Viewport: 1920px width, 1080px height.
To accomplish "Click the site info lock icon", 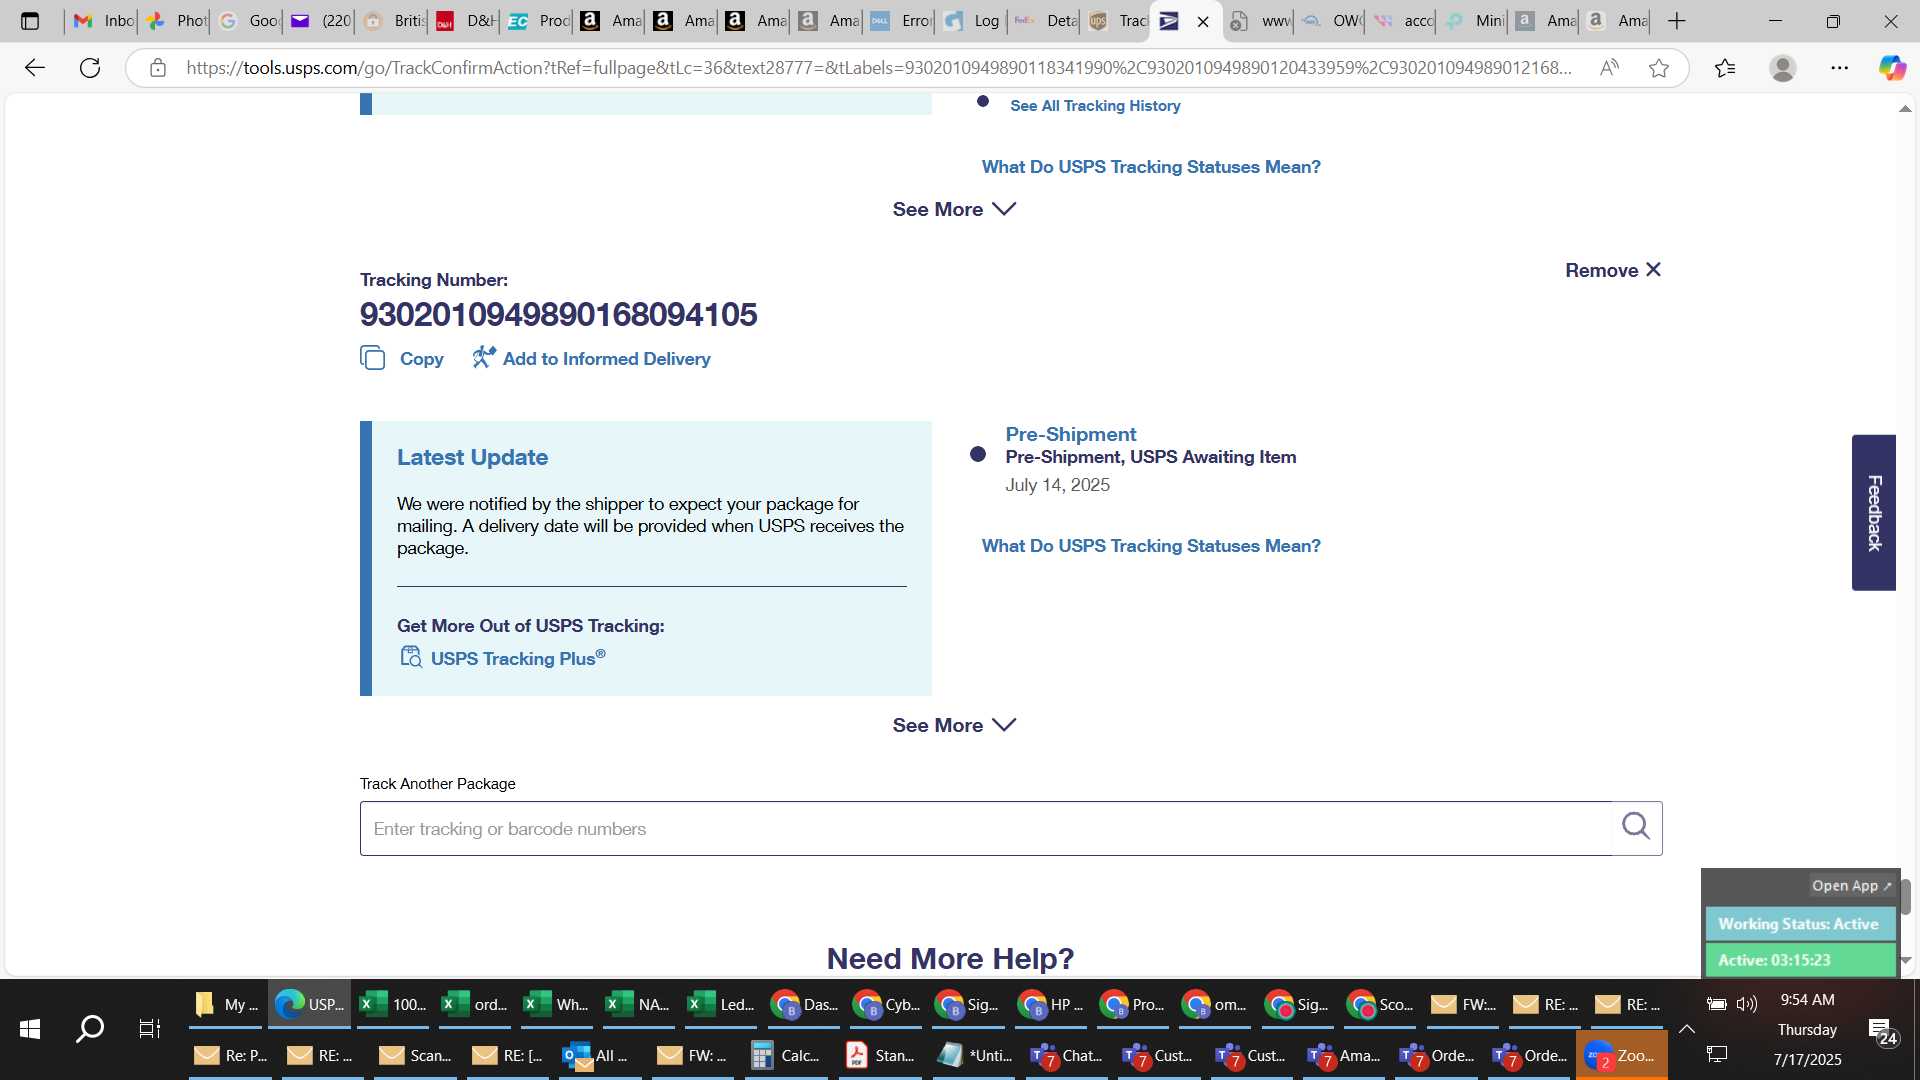I will (157, 68).
